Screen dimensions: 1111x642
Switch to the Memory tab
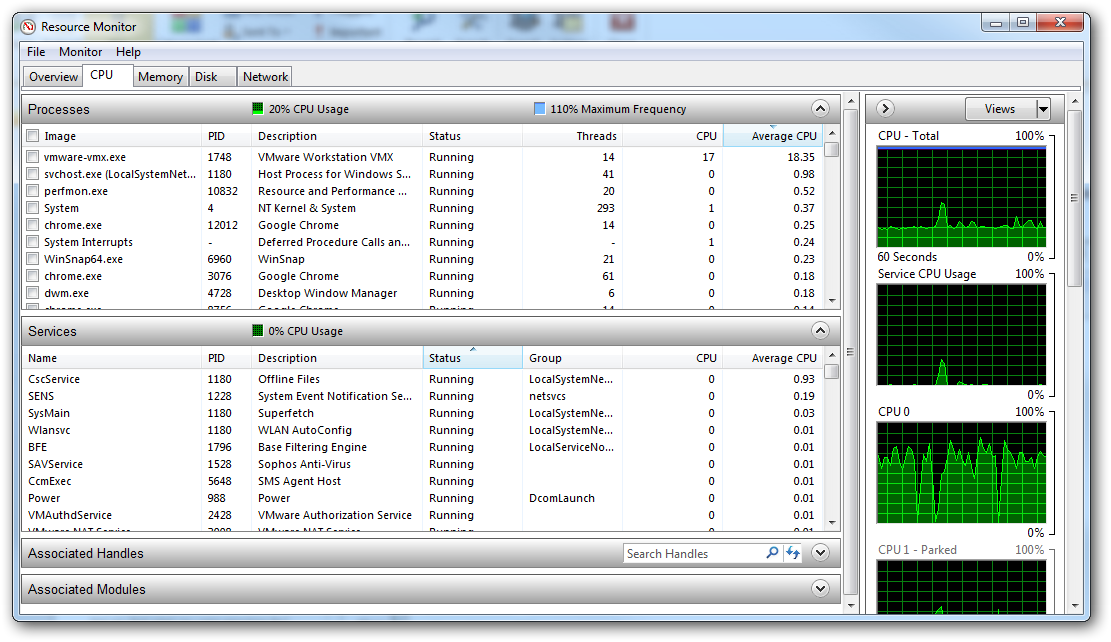tap(160, 77)
